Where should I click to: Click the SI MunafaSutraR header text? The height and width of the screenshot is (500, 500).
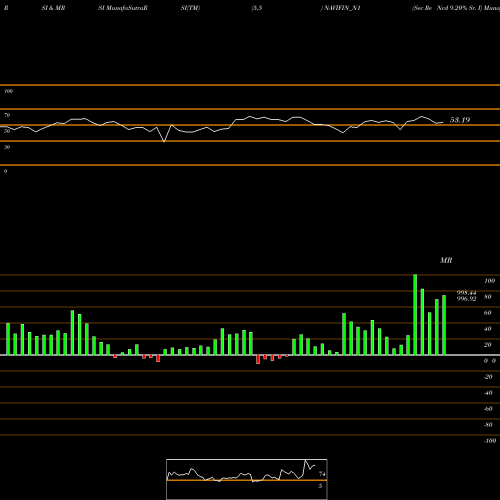pos(123,8)
